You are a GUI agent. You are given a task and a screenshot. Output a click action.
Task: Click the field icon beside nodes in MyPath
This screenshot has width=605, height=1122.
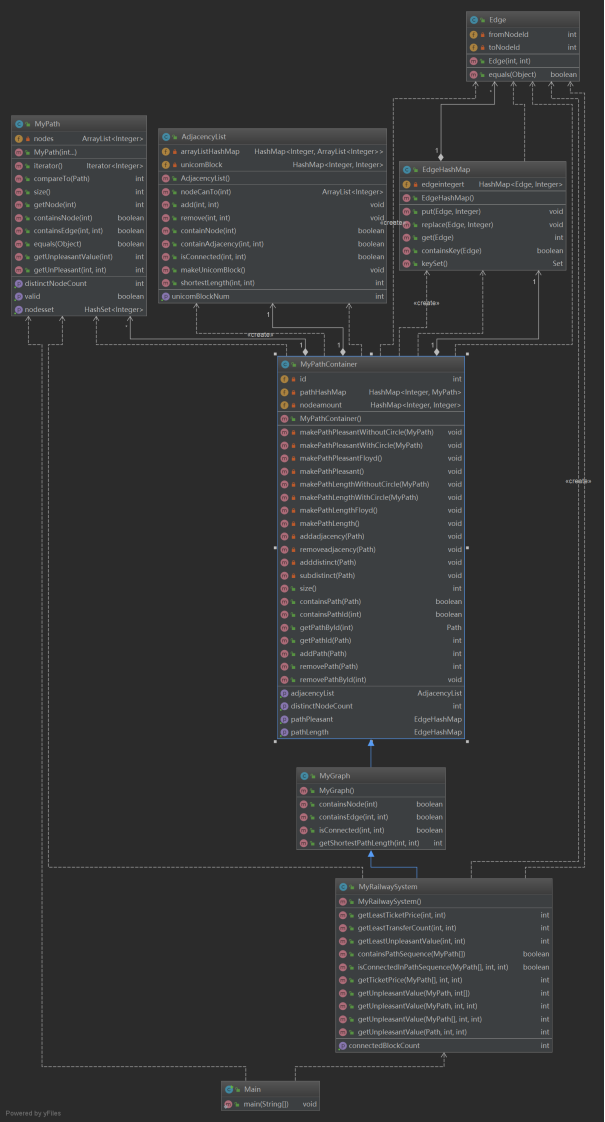[19, 138]
